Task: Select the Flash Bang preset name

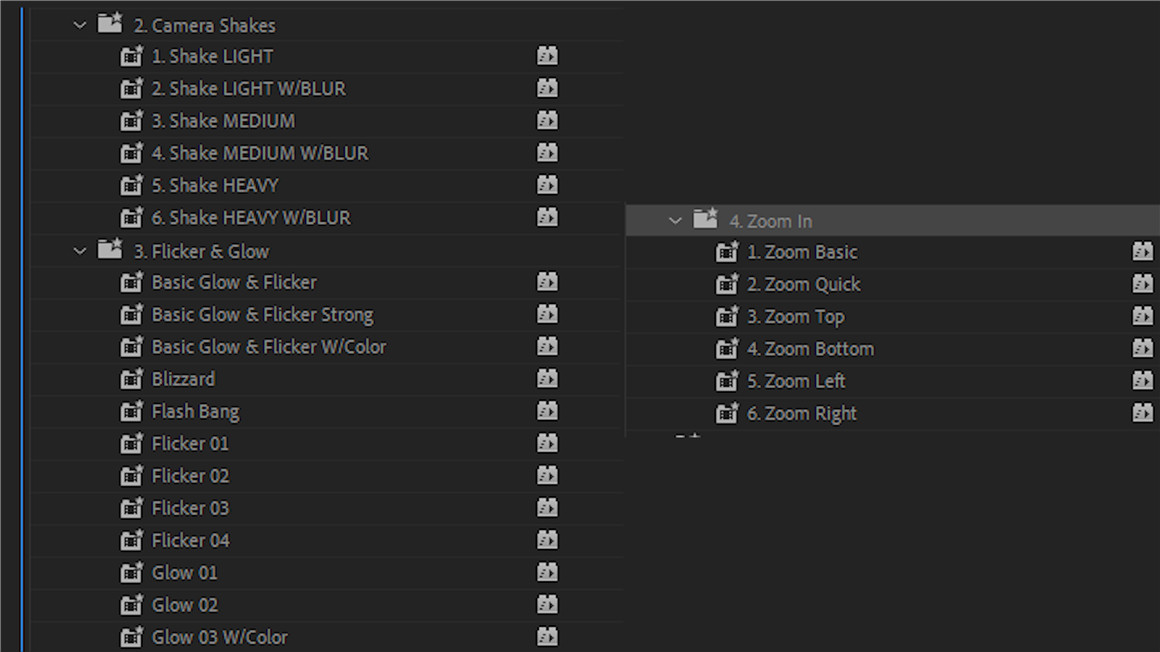Action: (195, 411)
